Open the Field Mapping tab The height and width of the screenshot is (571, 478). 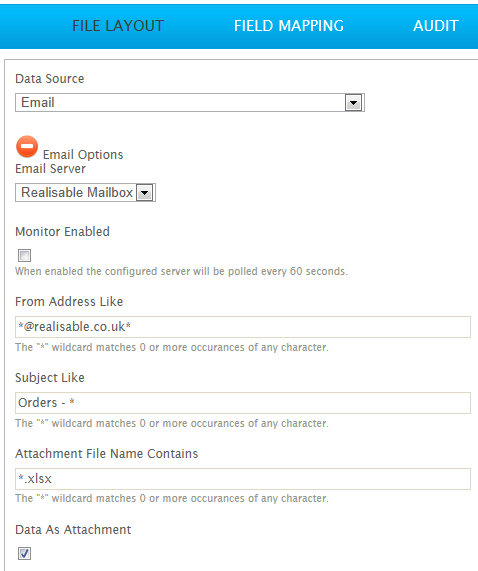point(289,26)
